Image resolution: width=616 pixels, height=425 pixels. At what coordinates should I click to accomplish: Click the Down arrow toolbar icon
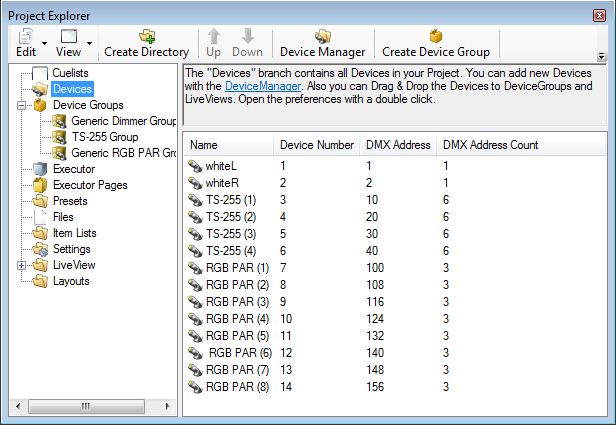pos(247,36)
